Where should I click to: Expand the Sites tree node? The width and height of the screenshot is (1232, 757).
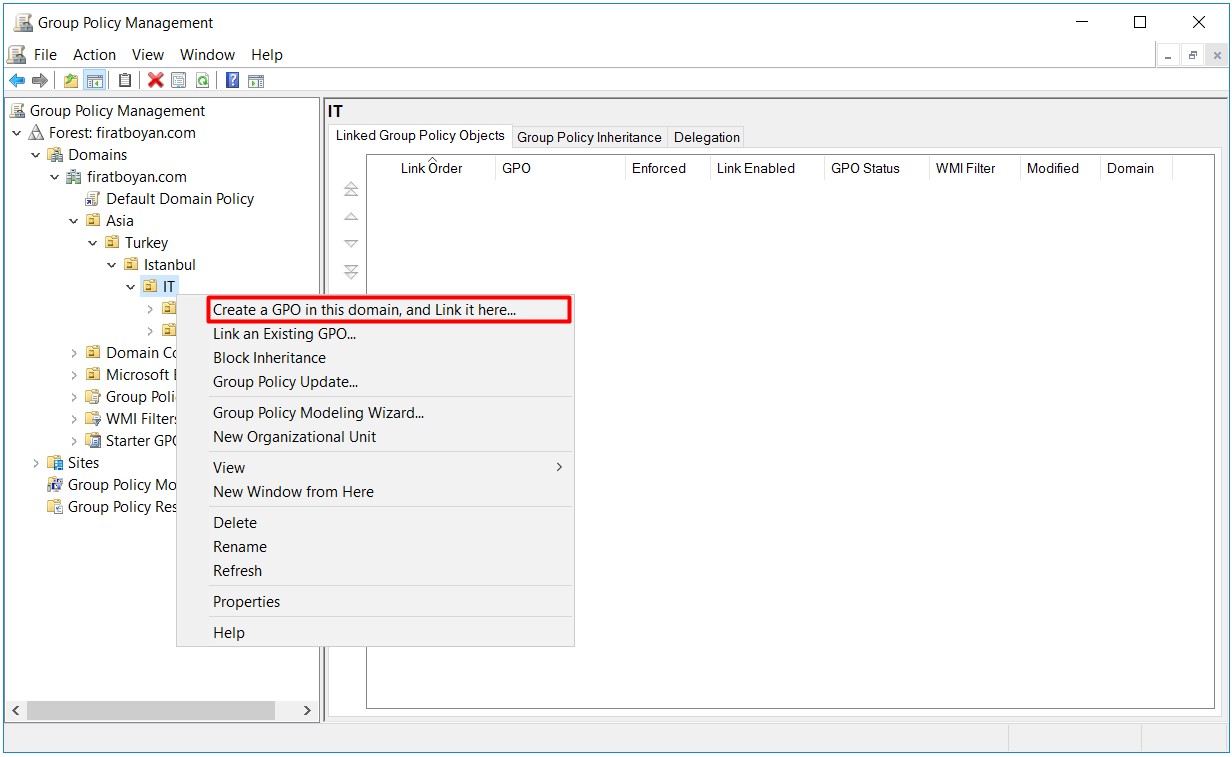[36, 463]
